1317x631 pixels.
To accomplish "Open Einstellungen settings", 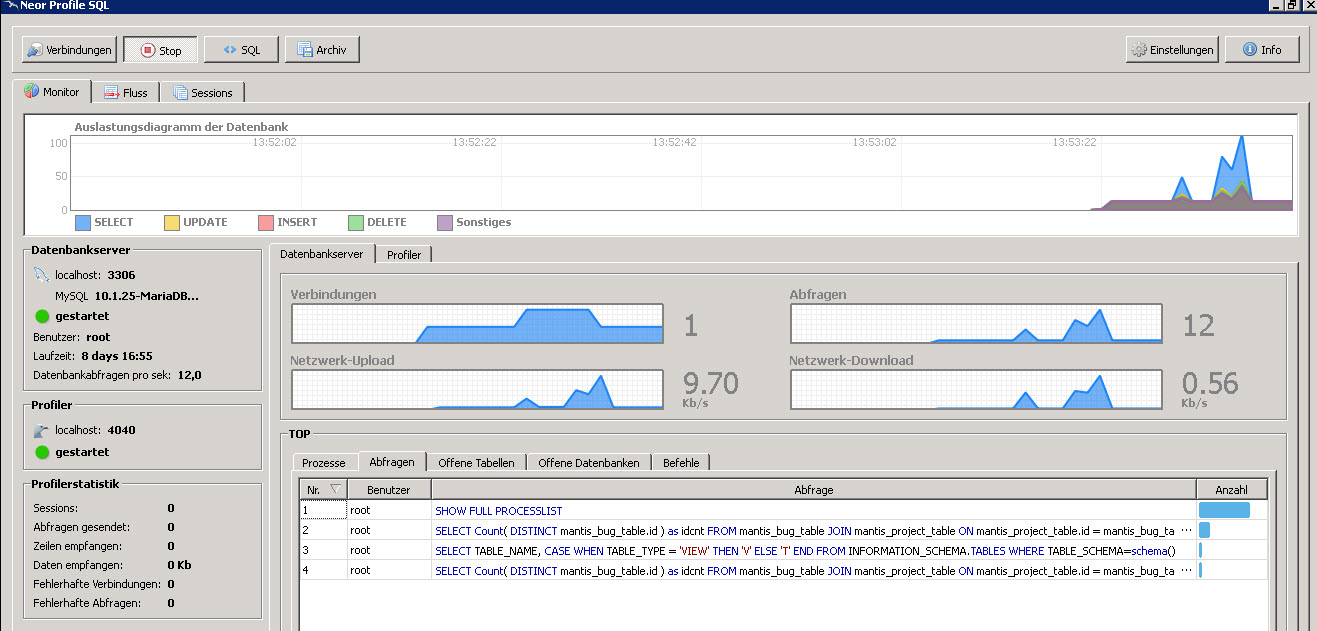I will point(1172,50).
